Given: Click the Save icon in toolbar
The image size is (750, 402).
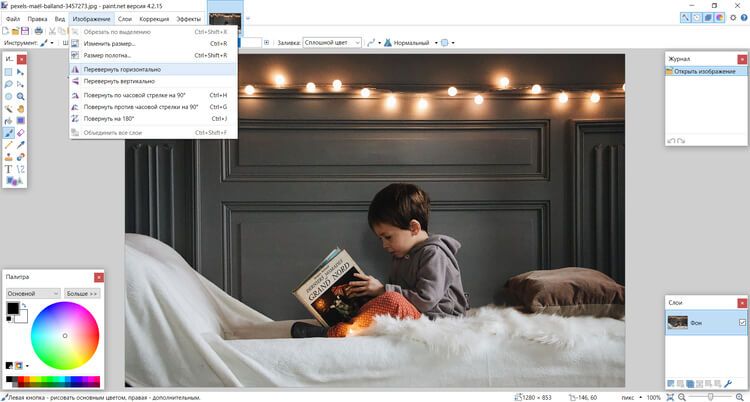Looking at the screenshot, I should (24, 31).
